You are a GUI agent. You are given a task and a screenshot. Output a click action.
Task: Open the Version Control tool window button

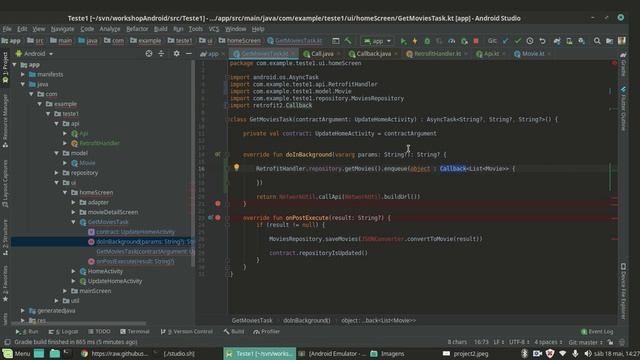tap(187, 331)
